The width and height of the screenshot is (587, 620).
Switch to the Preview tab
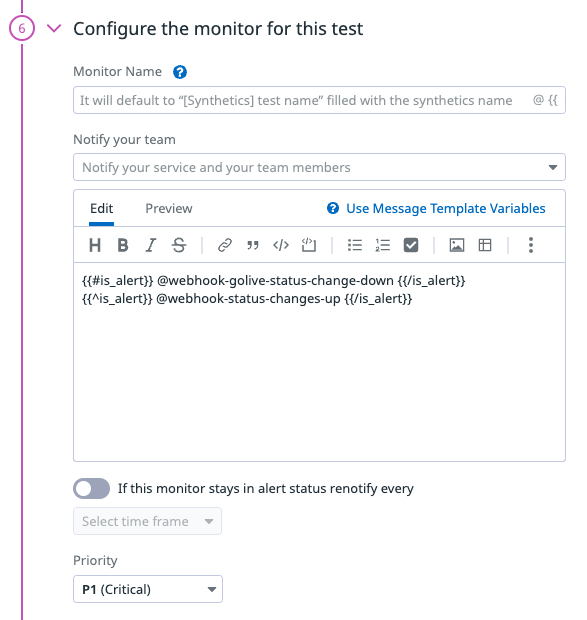pyautogui.click(x=169, y=208)
